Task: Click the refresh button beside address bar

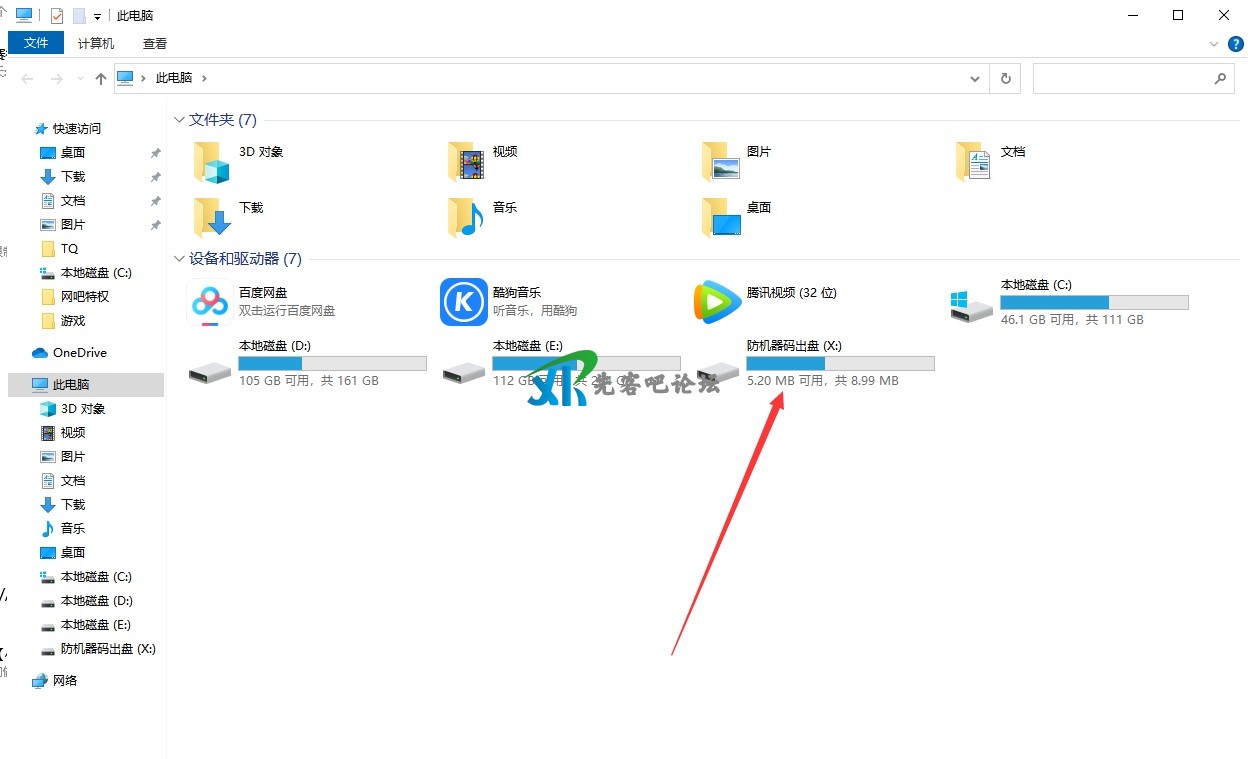Action: [x=1005, y=78]
